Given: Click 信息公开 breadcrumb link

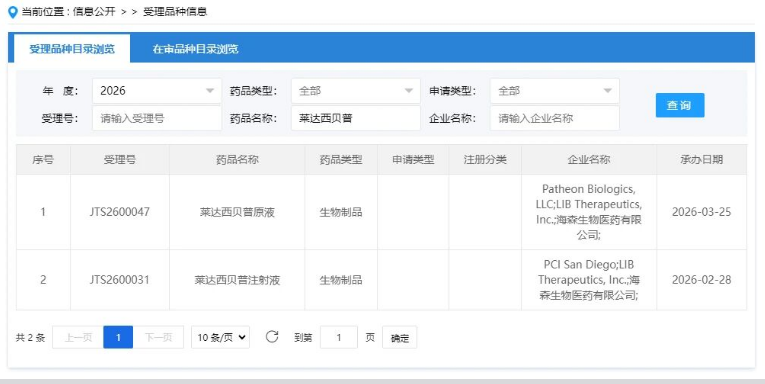Looking at the screenshot, I should (94, 12).
